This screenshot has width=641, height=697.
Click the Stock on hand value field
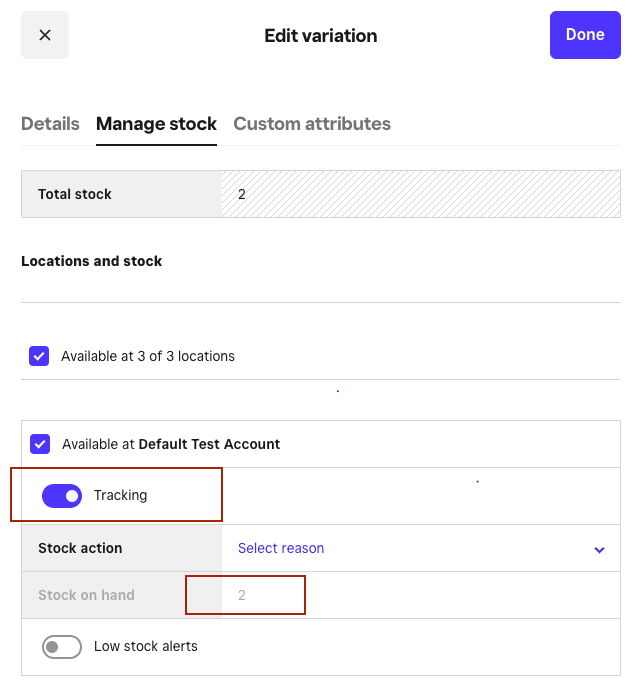coord(420,595)
